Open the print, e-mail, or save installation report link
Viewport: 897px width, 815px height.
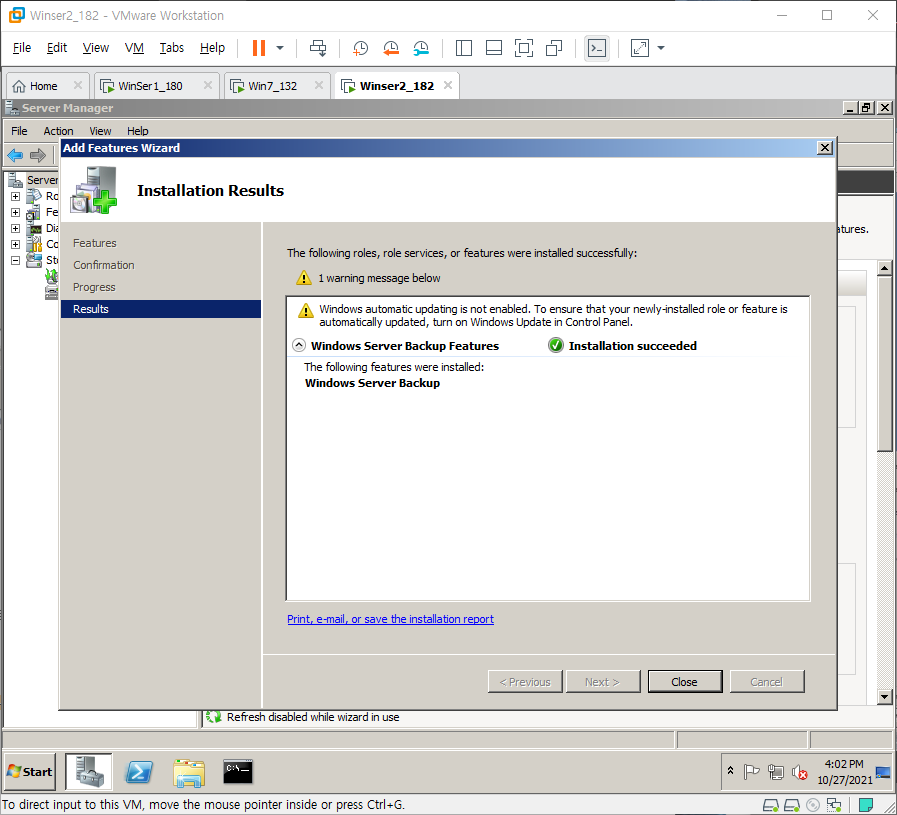pyautogui.click(x=390, y=619)
